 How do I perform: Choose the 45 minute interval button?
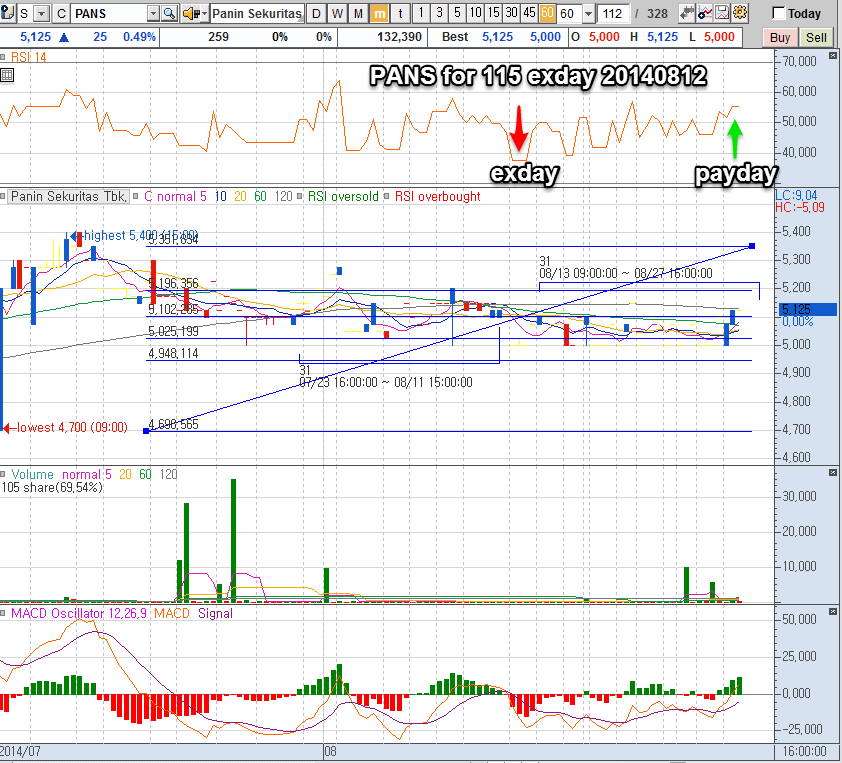pyautogui.click(x=529, y=13)
